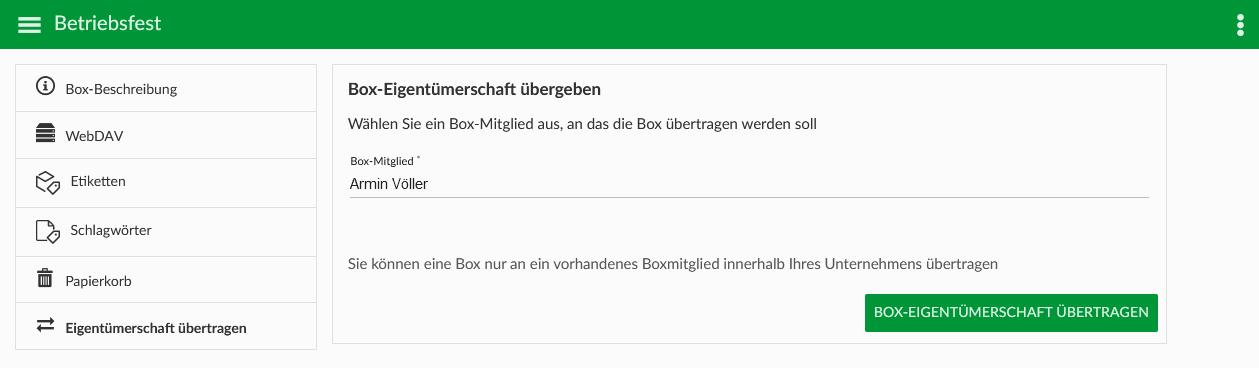This screenshot has width=1259, height=368.
Task: Click the Box-Eigentümerschaft übergeben heading
Action: (474, 89)
